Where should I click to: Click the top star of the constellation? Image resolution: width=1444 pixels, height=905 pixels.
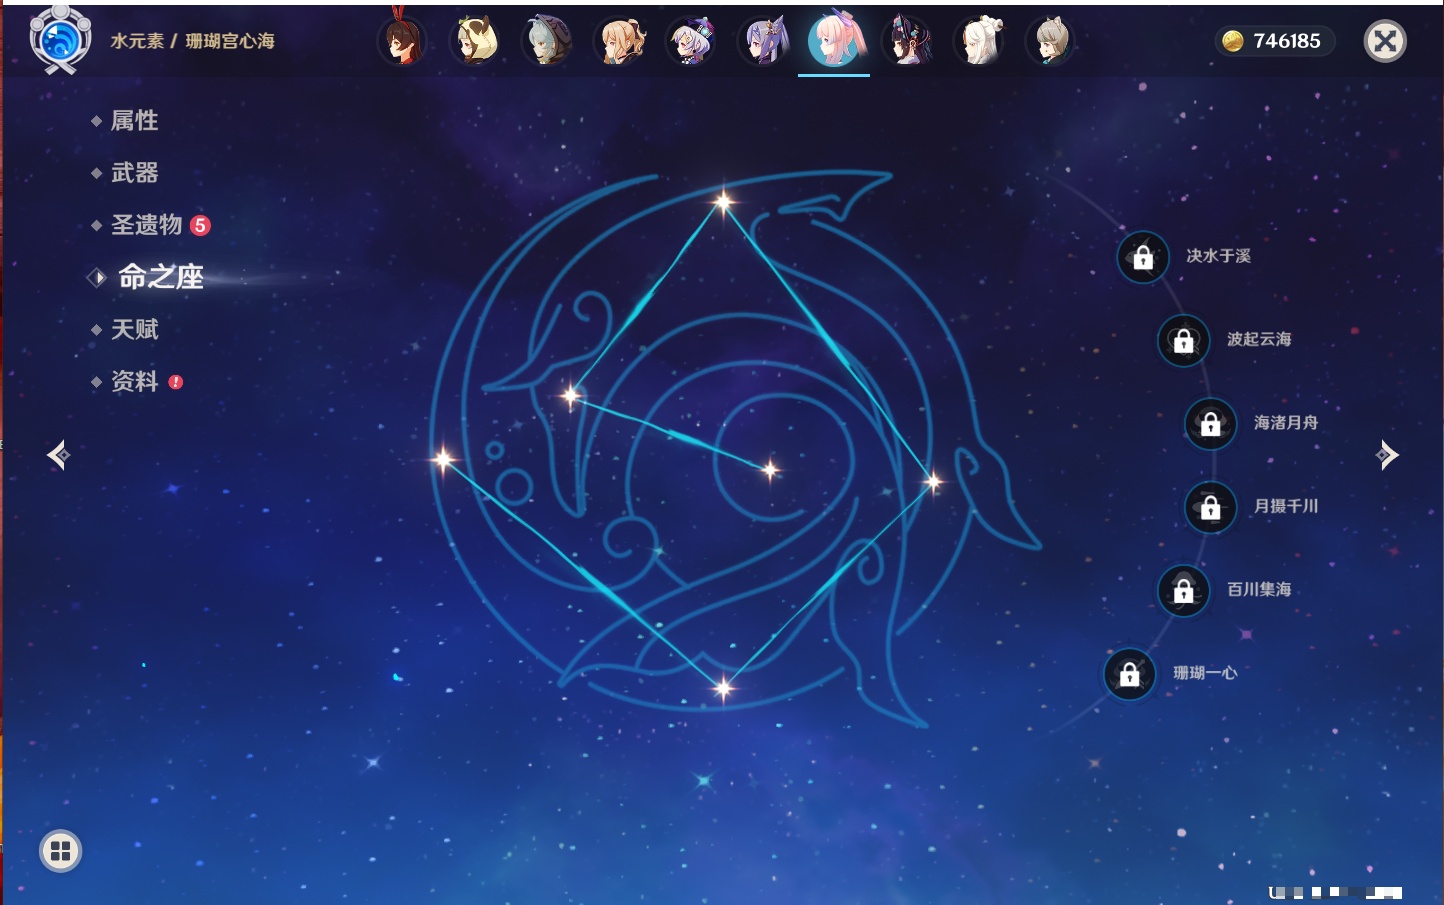(x=723, y=202)
